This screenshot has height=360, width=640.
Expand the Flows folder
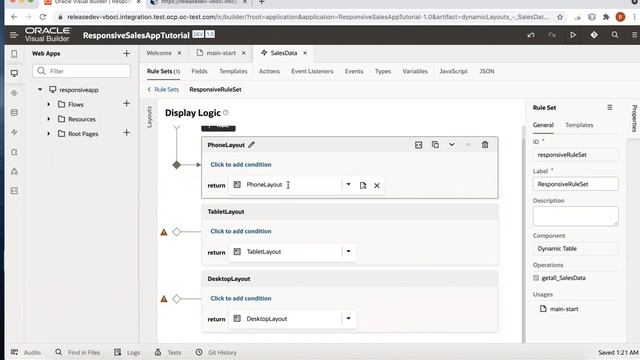[49, 104]
